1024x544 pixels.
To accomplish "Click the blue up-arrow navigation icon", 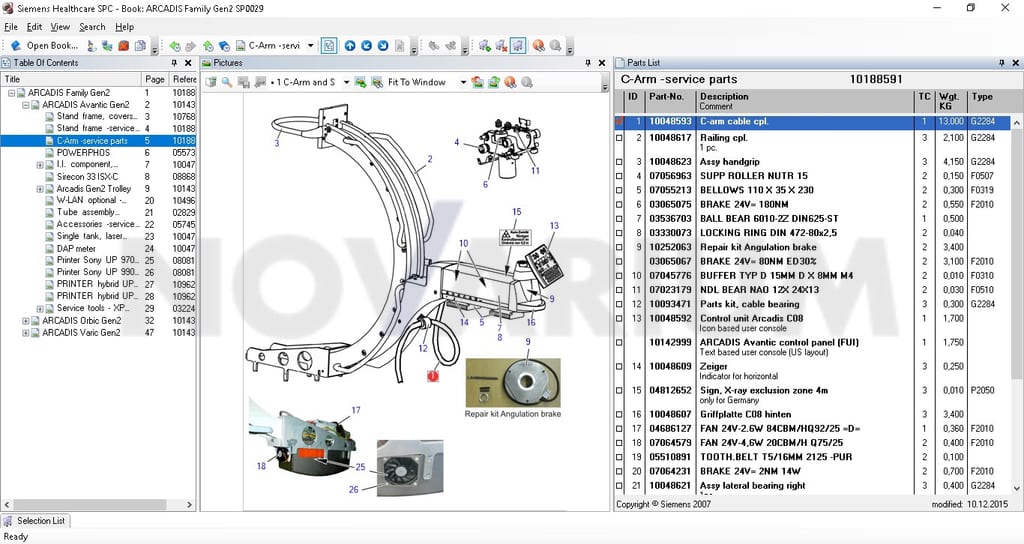I will [350, 46].
